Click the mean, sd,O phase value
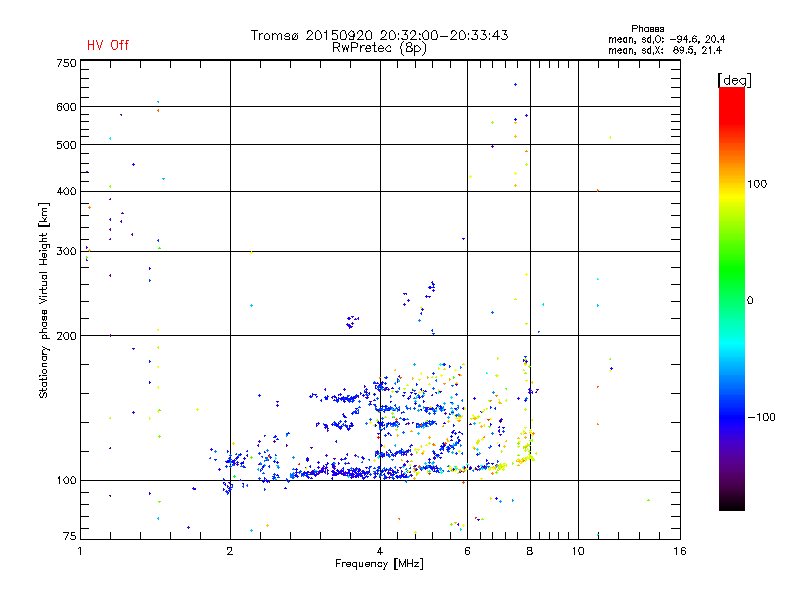 [666, 39]
